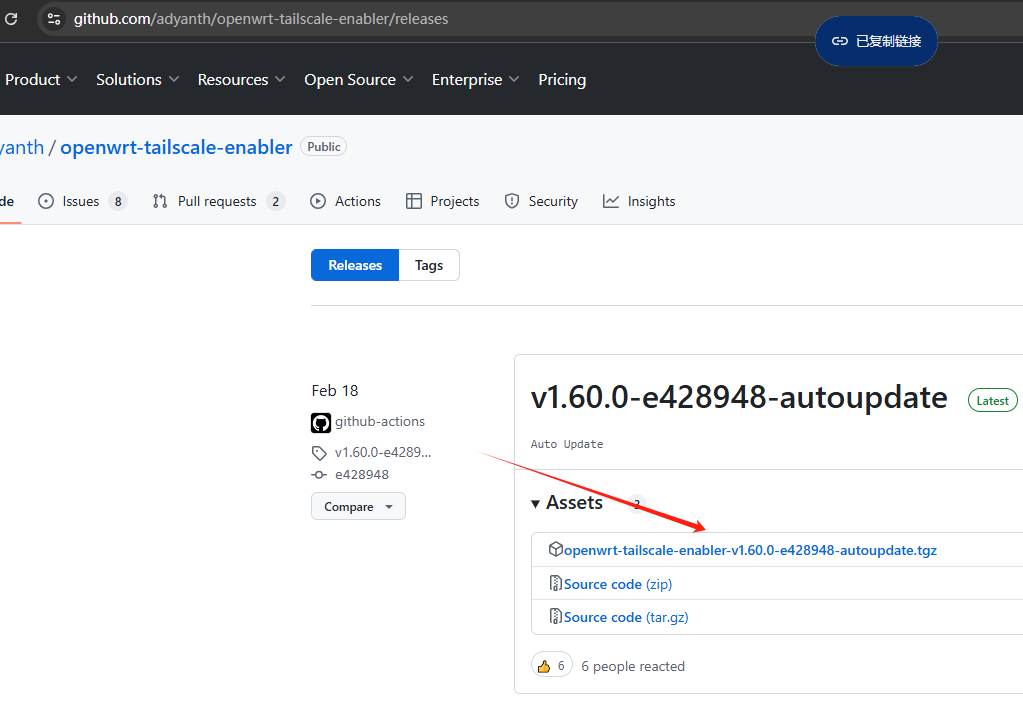Click the github-actions avatar icon

(321, 423)
